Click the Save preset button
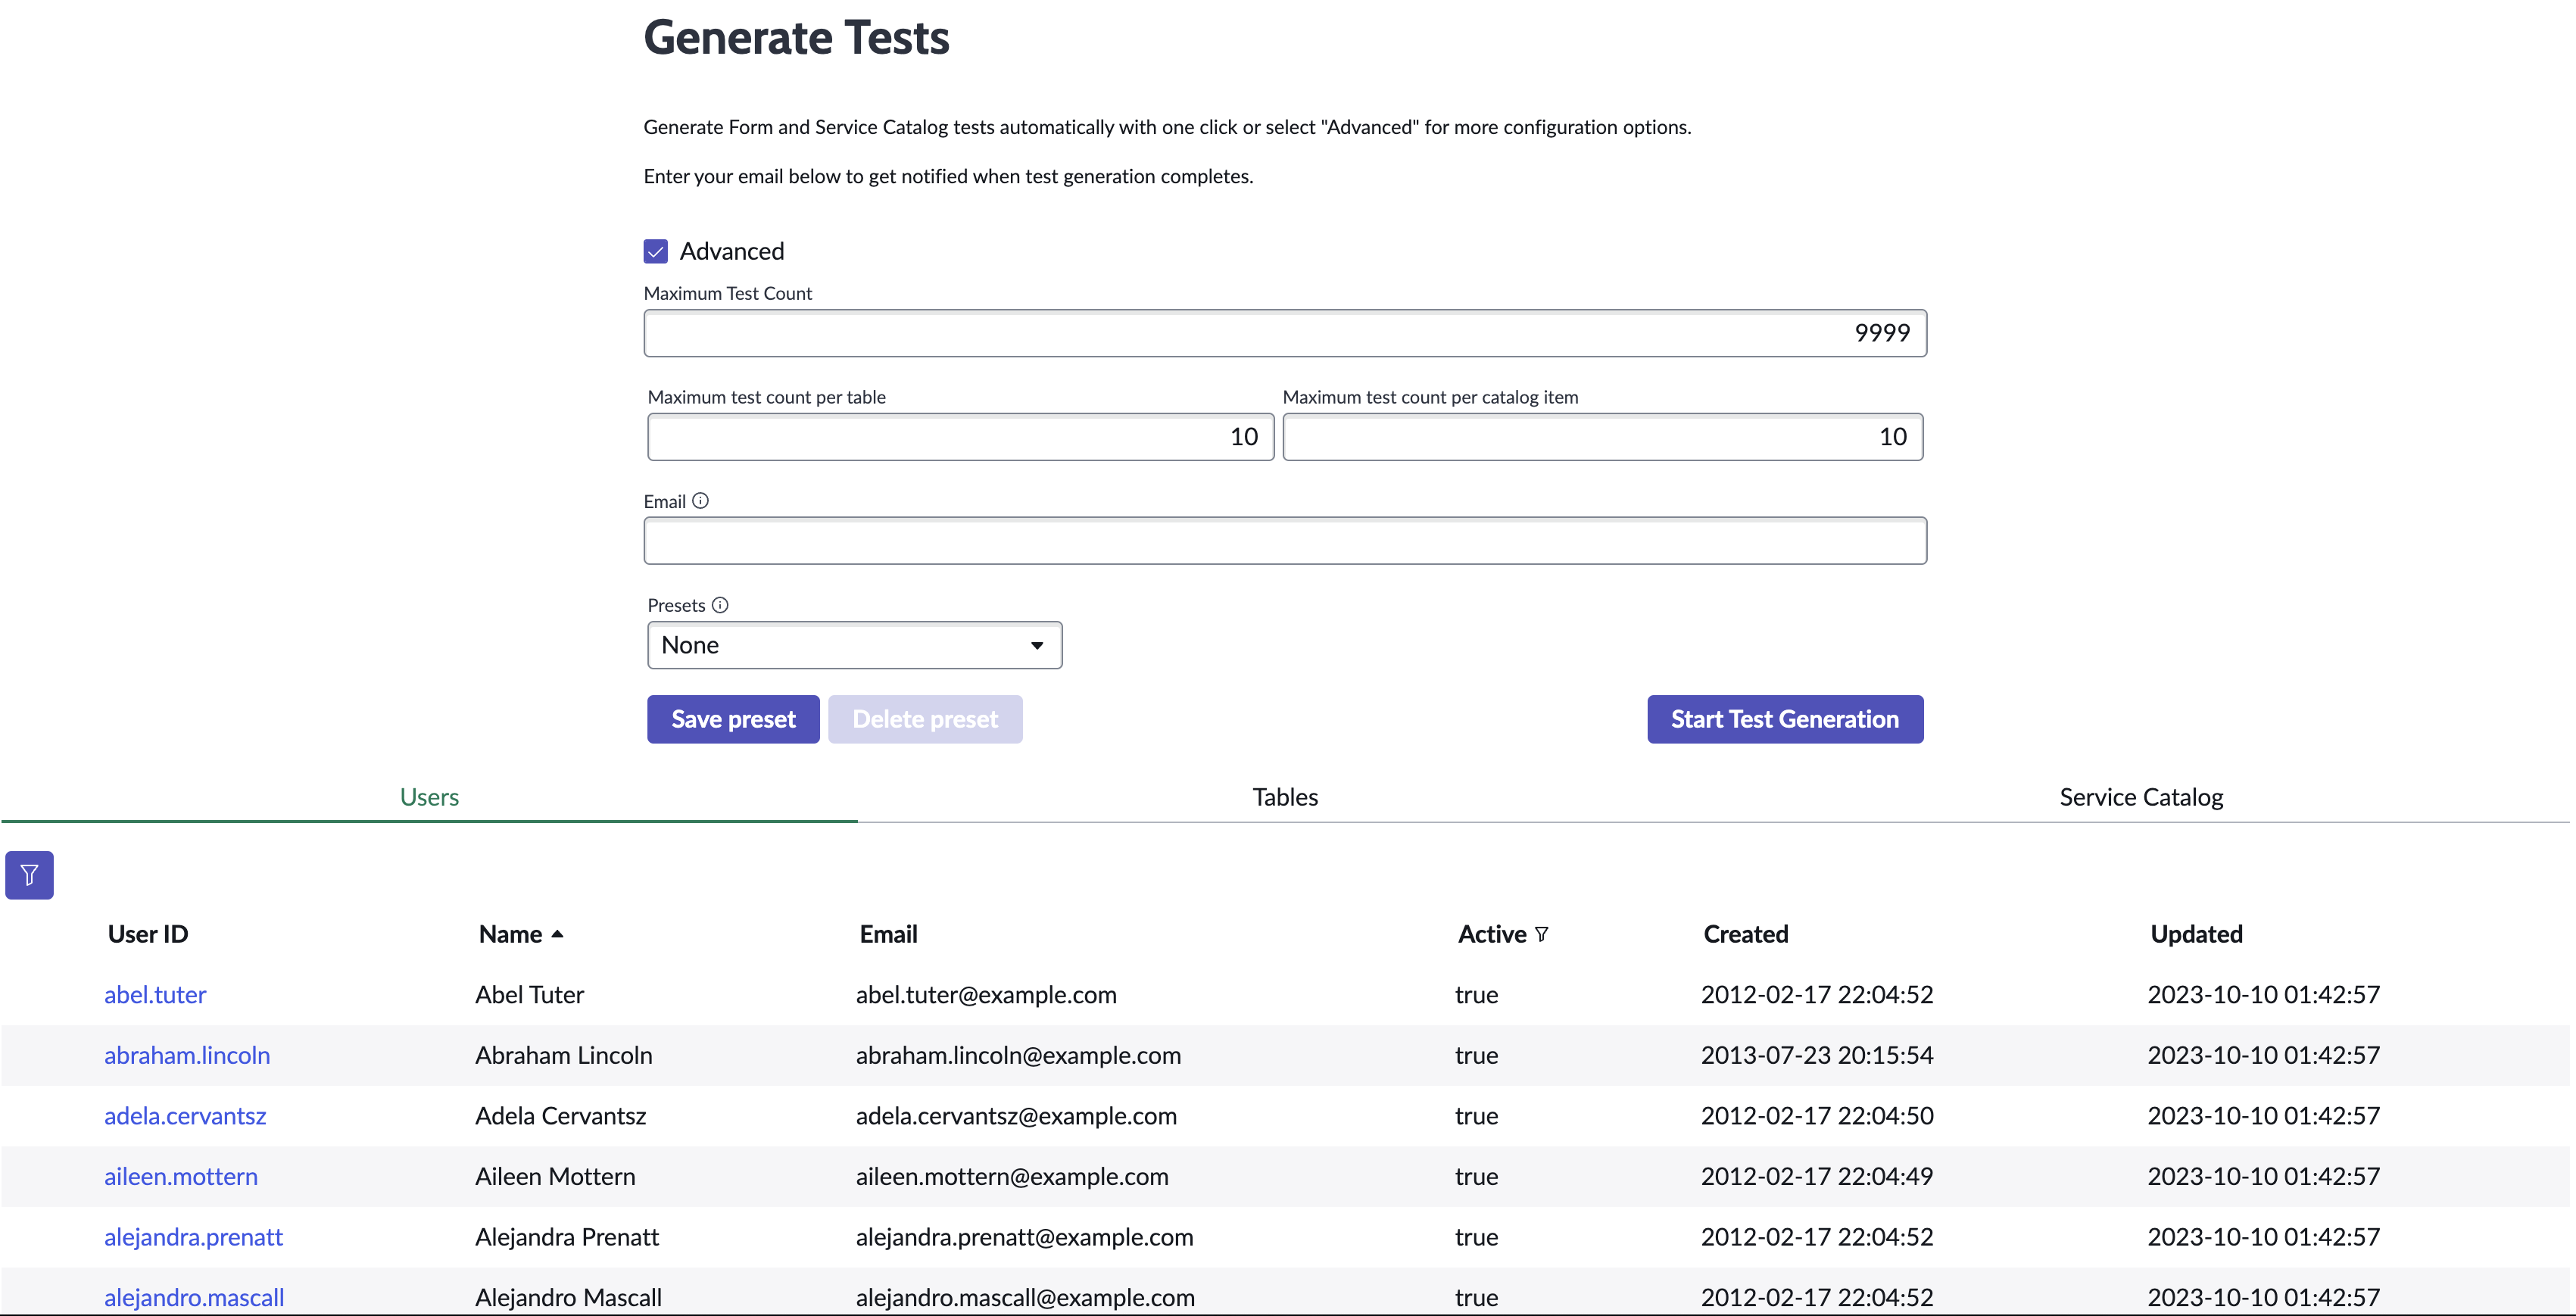 733,719
